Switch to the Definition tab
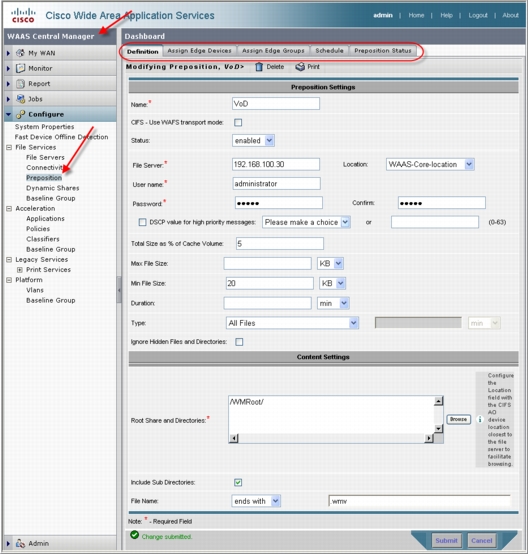The width and height of the screenshot is (530, 555). 143,51
